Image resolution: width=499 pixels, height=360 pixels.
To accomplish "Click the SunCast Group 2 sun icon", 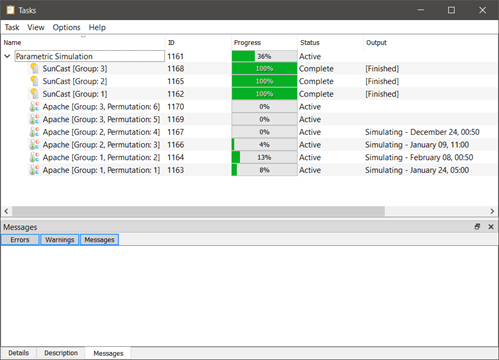I will click(x=34, y=81).
